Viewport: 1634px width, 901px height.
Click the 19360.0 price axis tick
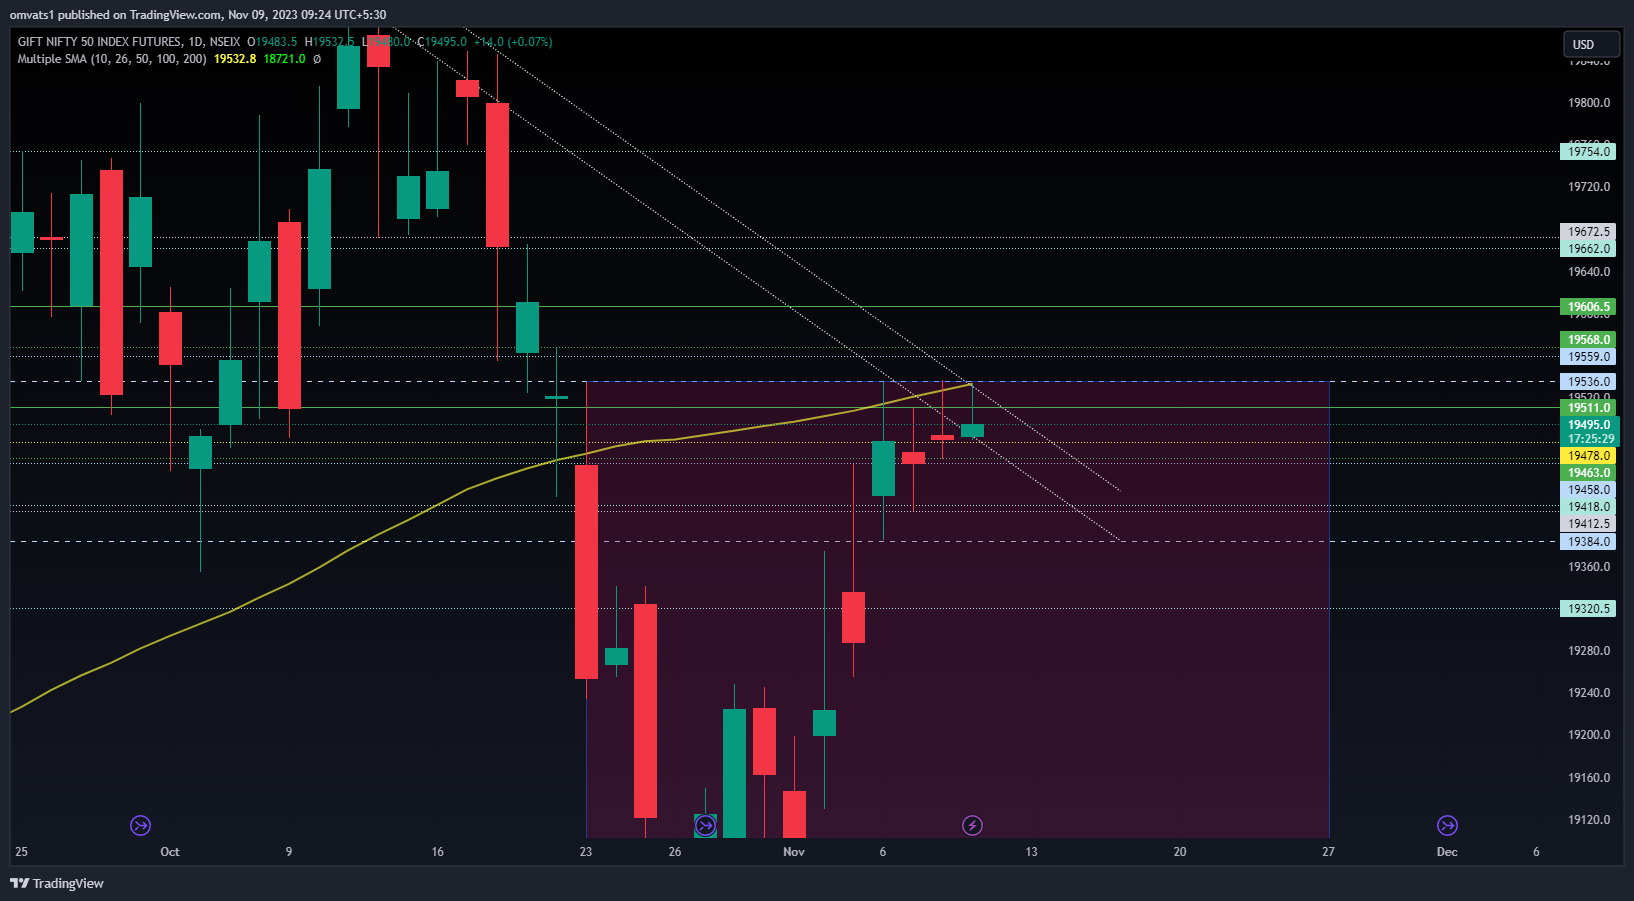tap(1589, 567)
